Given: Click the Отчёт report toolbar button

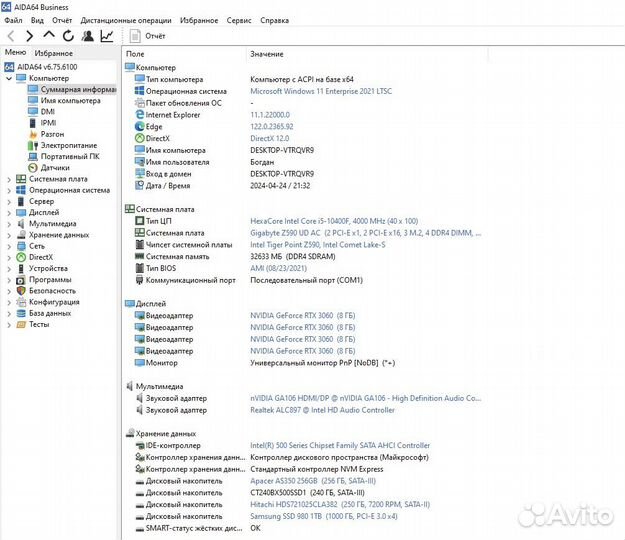Looking at the screenshot, I should pyautogui.click(x=148, y=35).
